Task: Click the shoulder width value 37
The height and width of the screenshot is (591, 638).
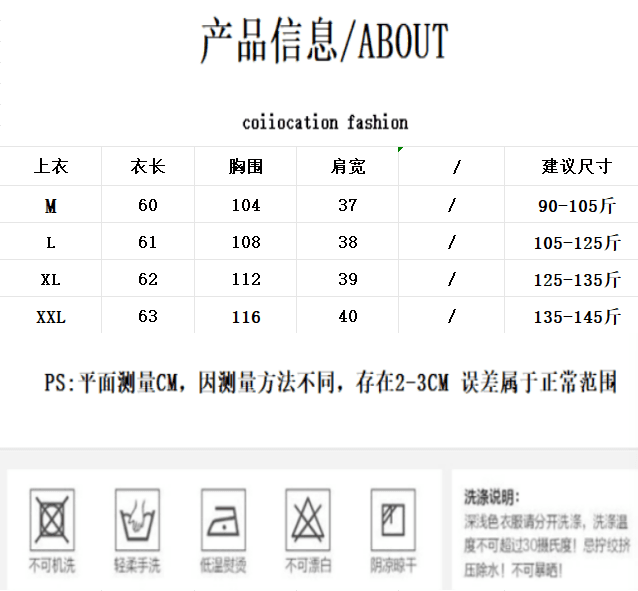Action: point(348,205)
